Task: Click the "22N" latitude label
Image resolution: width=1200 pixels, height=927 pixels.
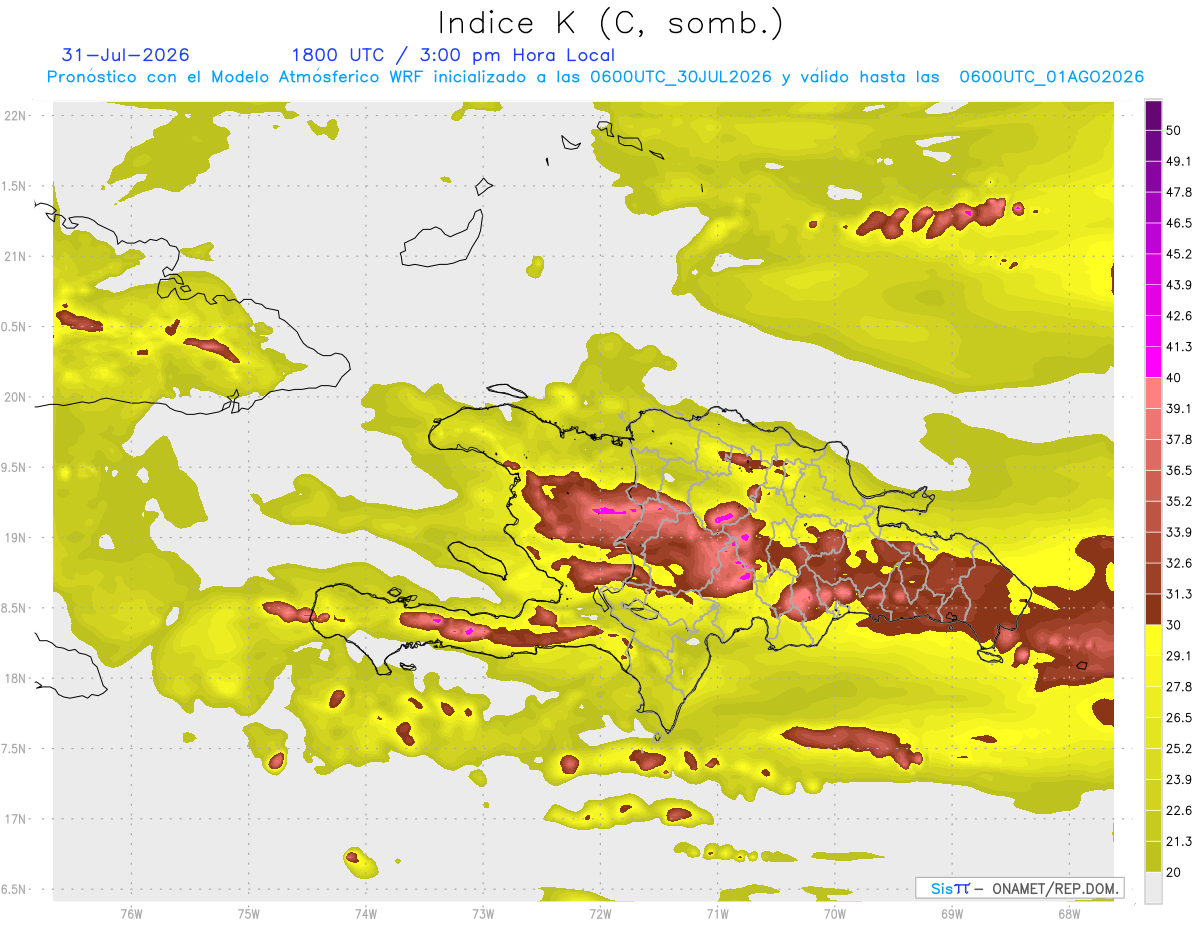Action: pos(16,115)
